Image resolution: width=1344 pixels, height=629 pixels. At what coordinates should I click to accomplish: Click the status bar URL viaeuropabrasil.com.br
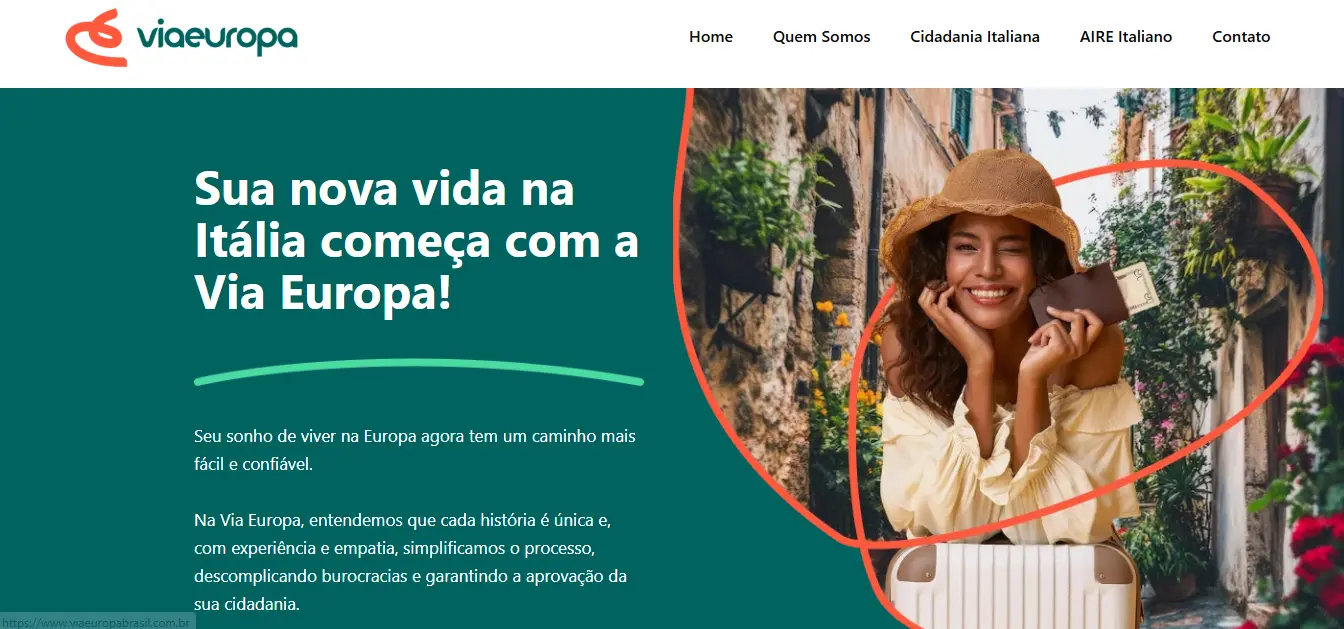98,622
